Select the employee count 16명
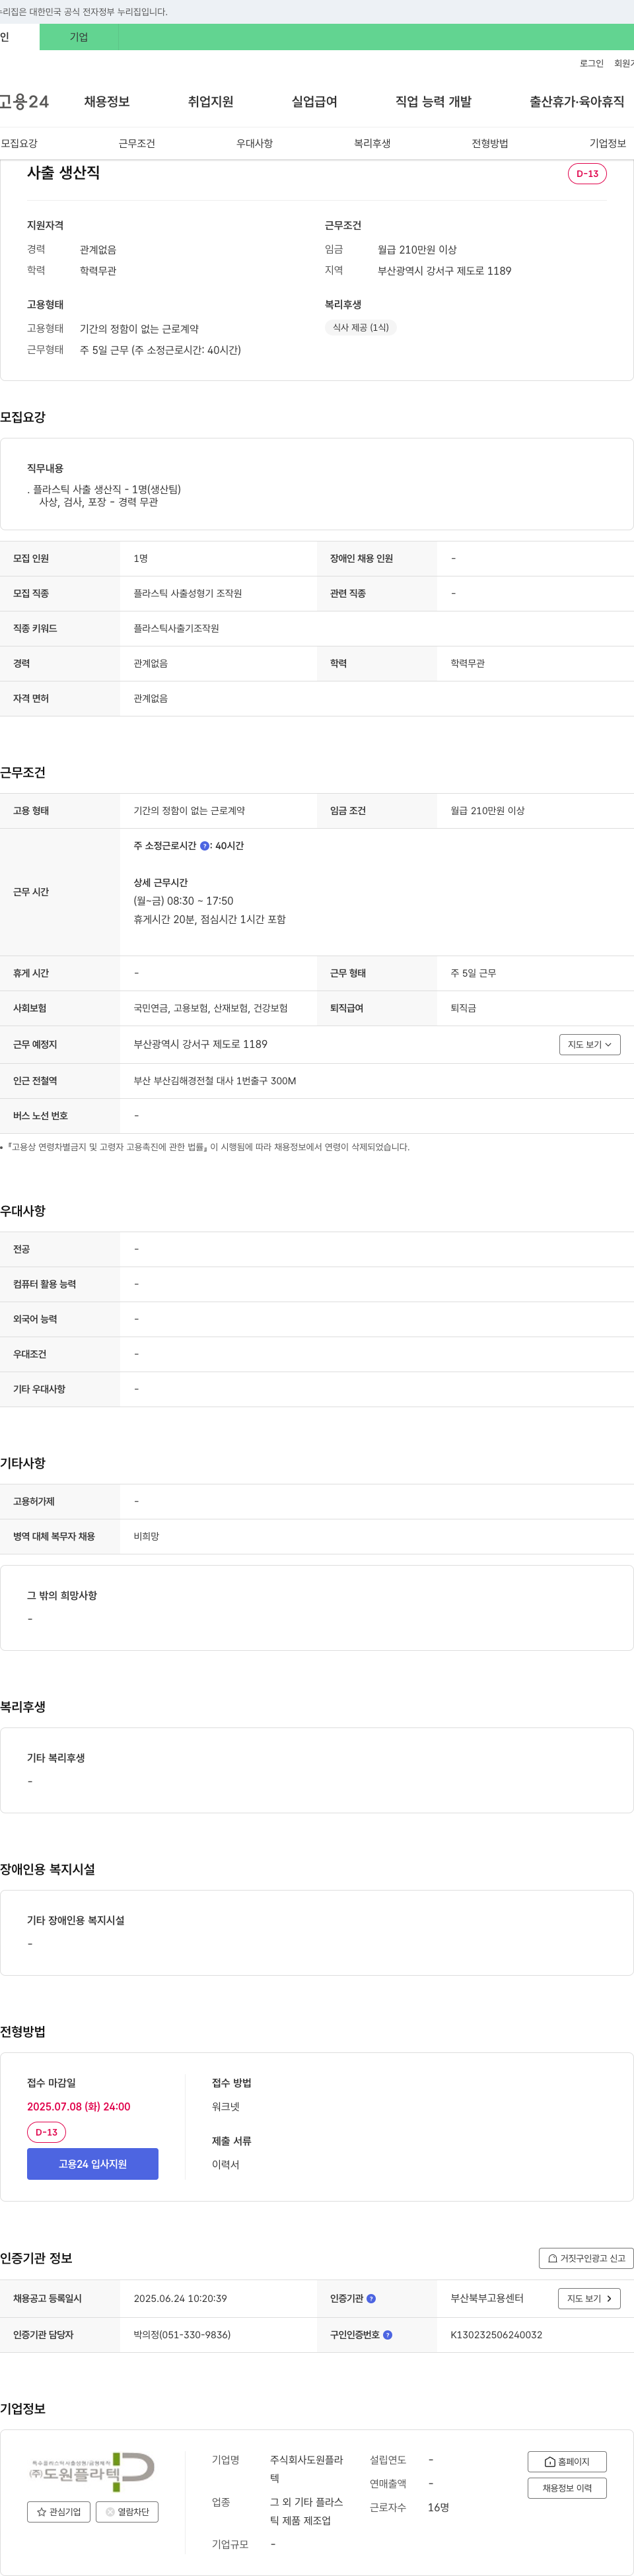The width and height of the screenshot is (634, 2576). pyautogui.click(x=438, y=2507)
